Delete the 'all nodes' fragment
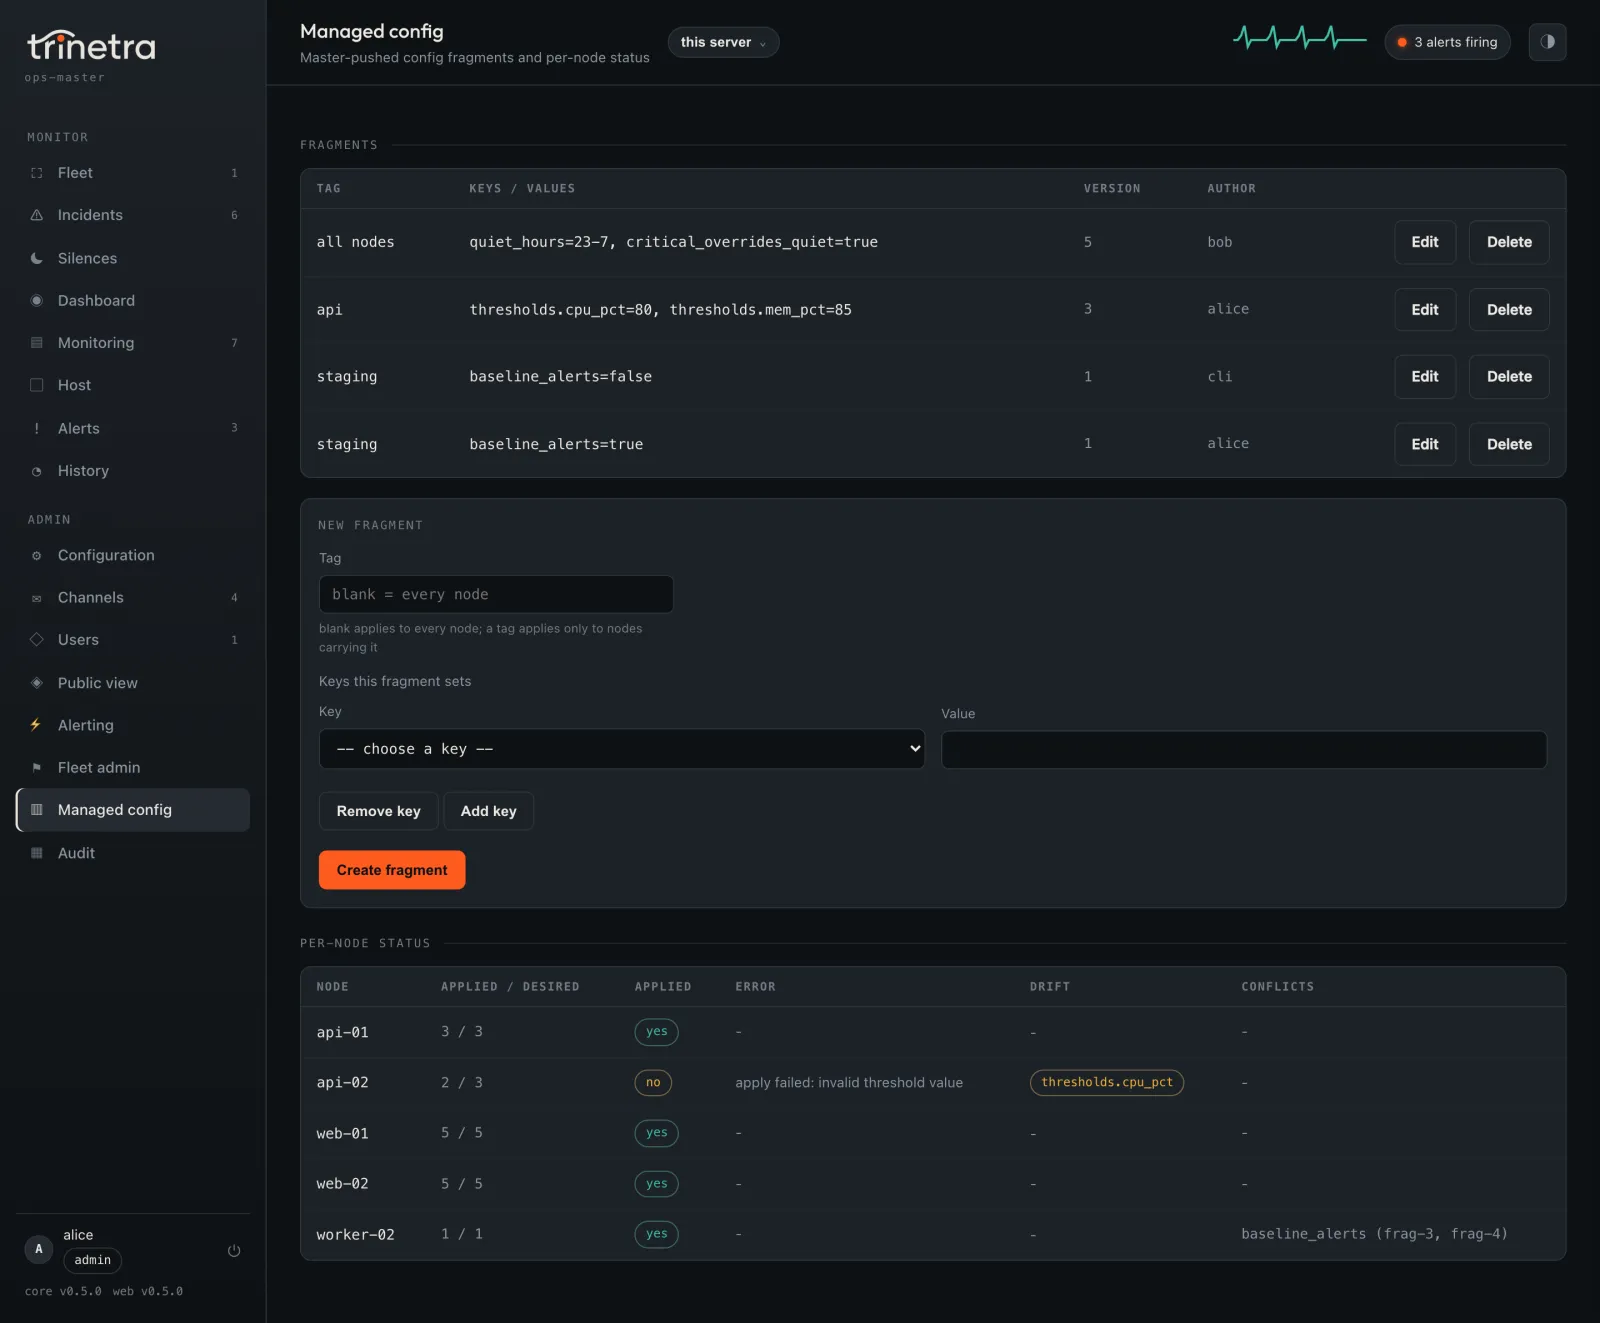This screenshot has height=1323, width=1600. (x=1509, y=242)
